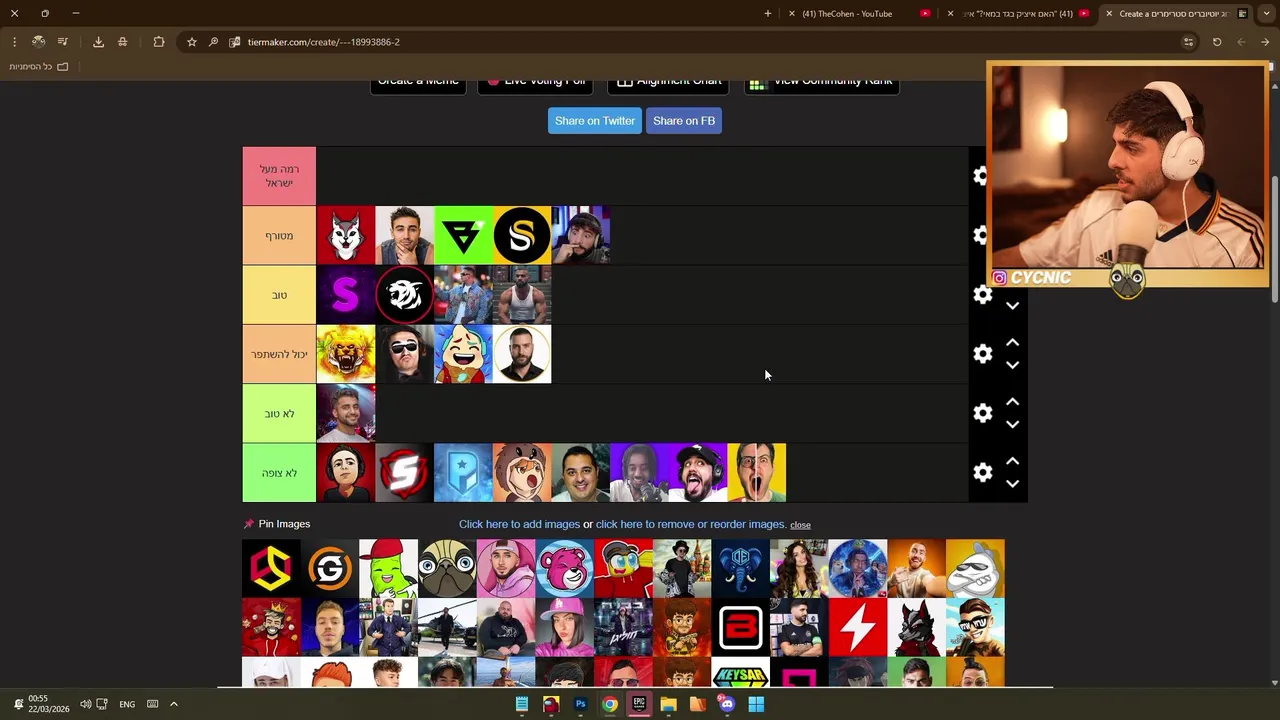Open the media controls music-list icon
Image resolution: width=1280 pixels, height=720 pixels.
point(62,42)
